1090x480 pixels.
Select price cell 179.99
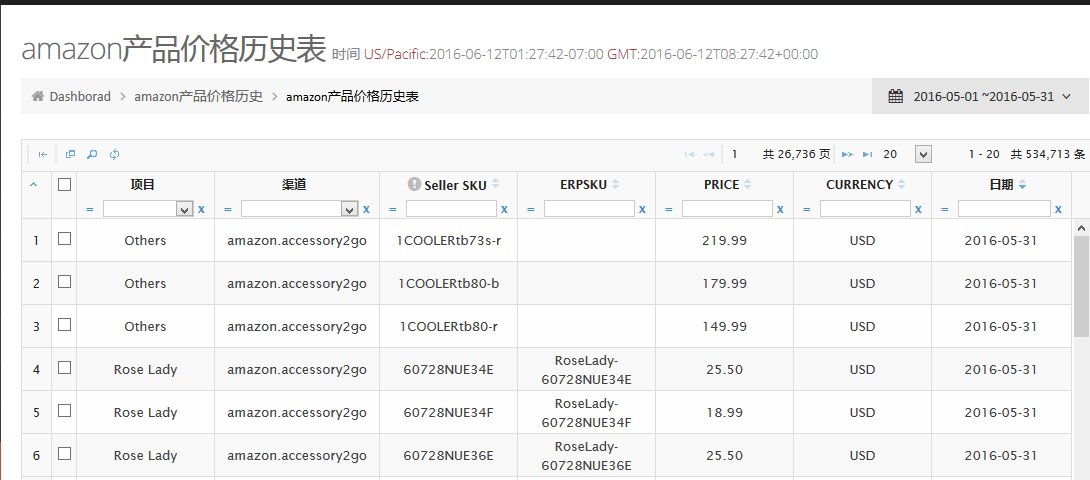tap(724, 284)
